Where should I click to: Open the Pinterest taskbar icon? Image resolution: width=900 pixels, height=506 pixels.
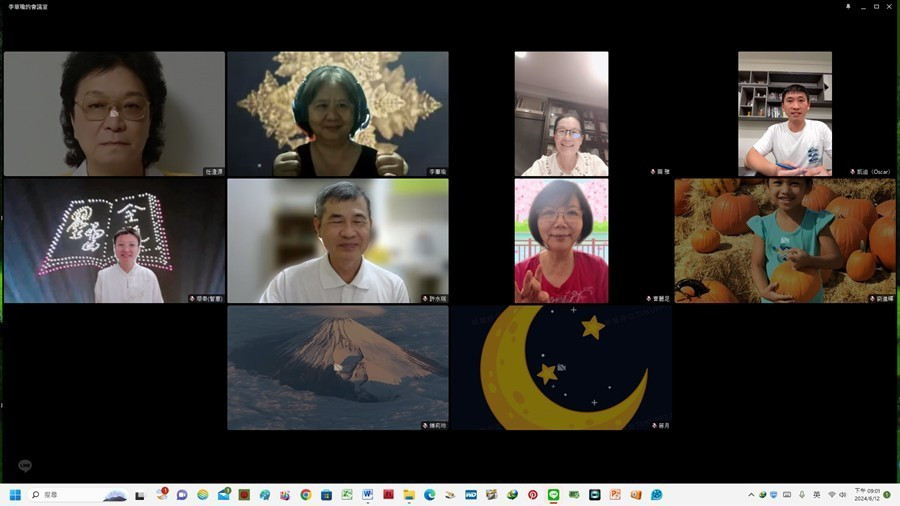[x=532, y=495]
